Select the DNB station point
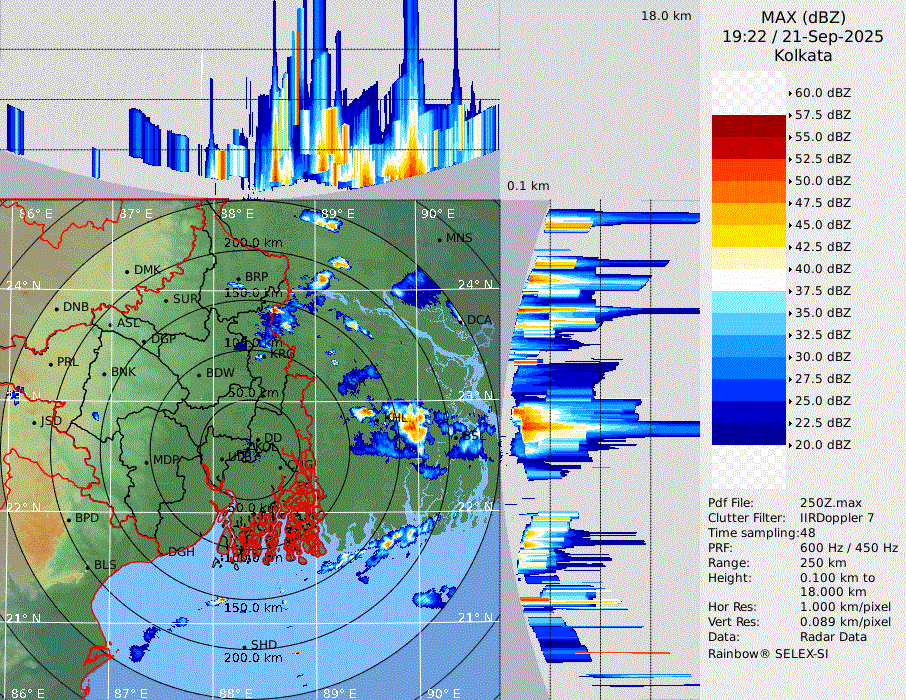This screenshot has height=700, width=906. tap(57, 307)
